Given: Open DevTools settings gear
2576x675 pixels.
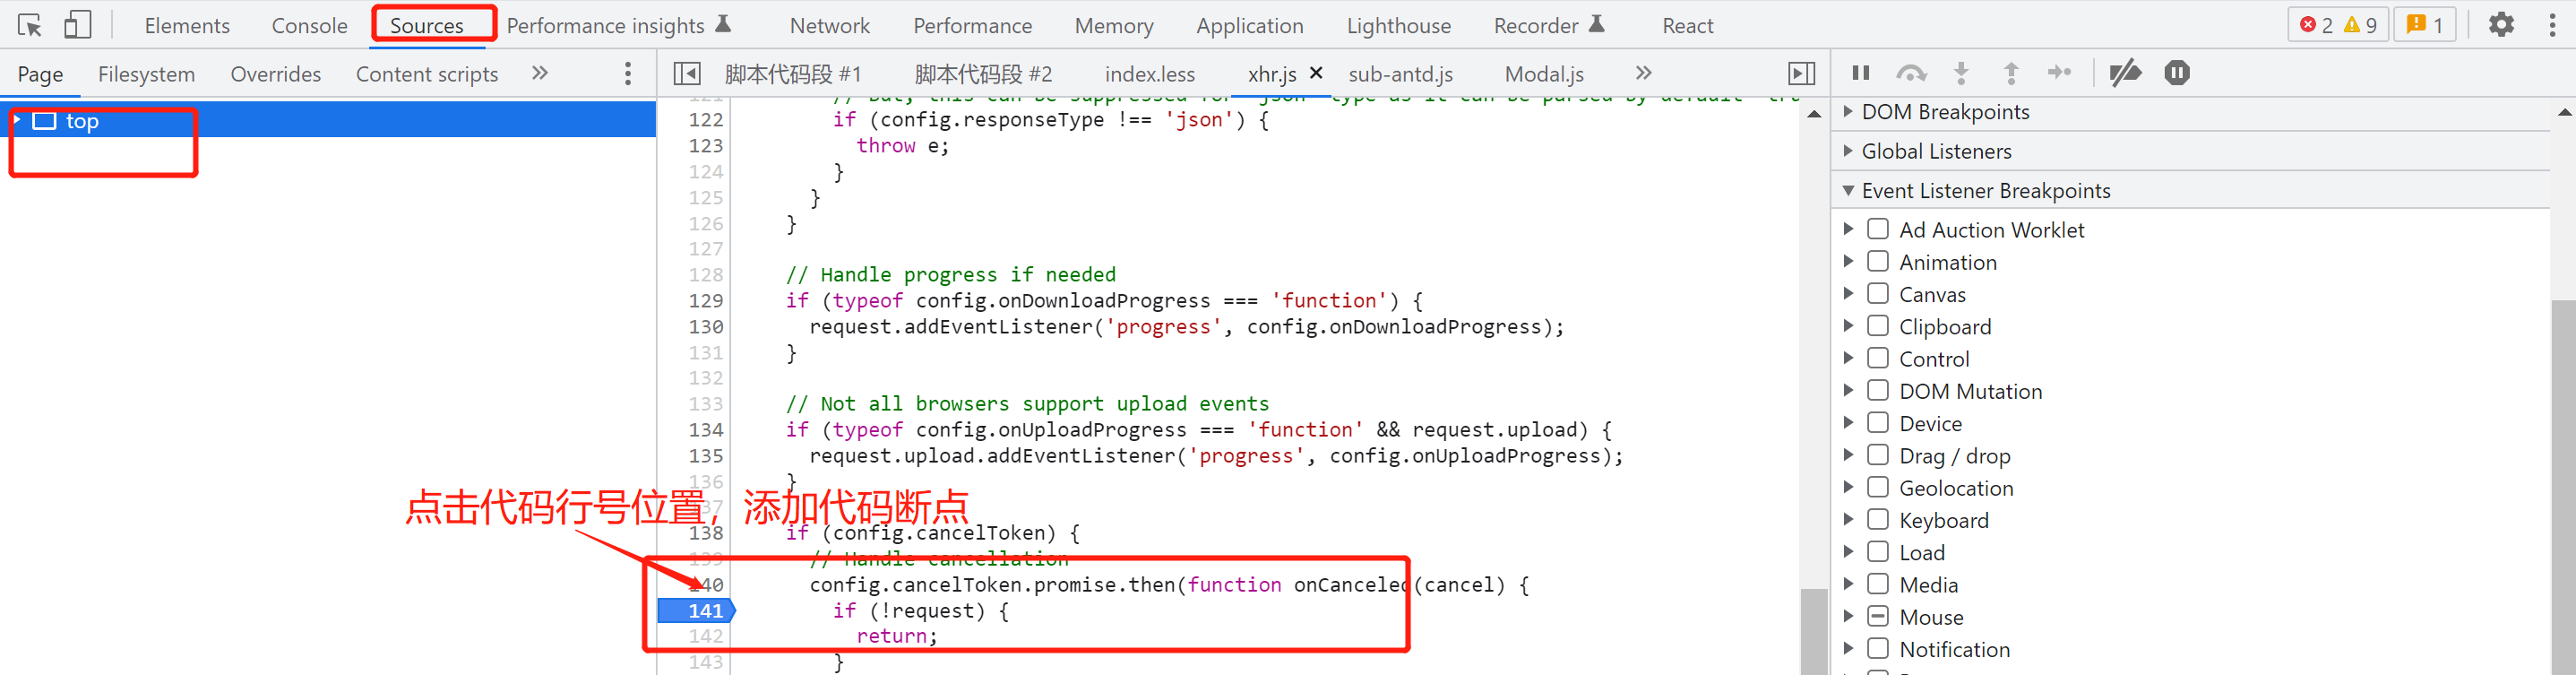Looking at the screenshot, I should pos(2501,25).
